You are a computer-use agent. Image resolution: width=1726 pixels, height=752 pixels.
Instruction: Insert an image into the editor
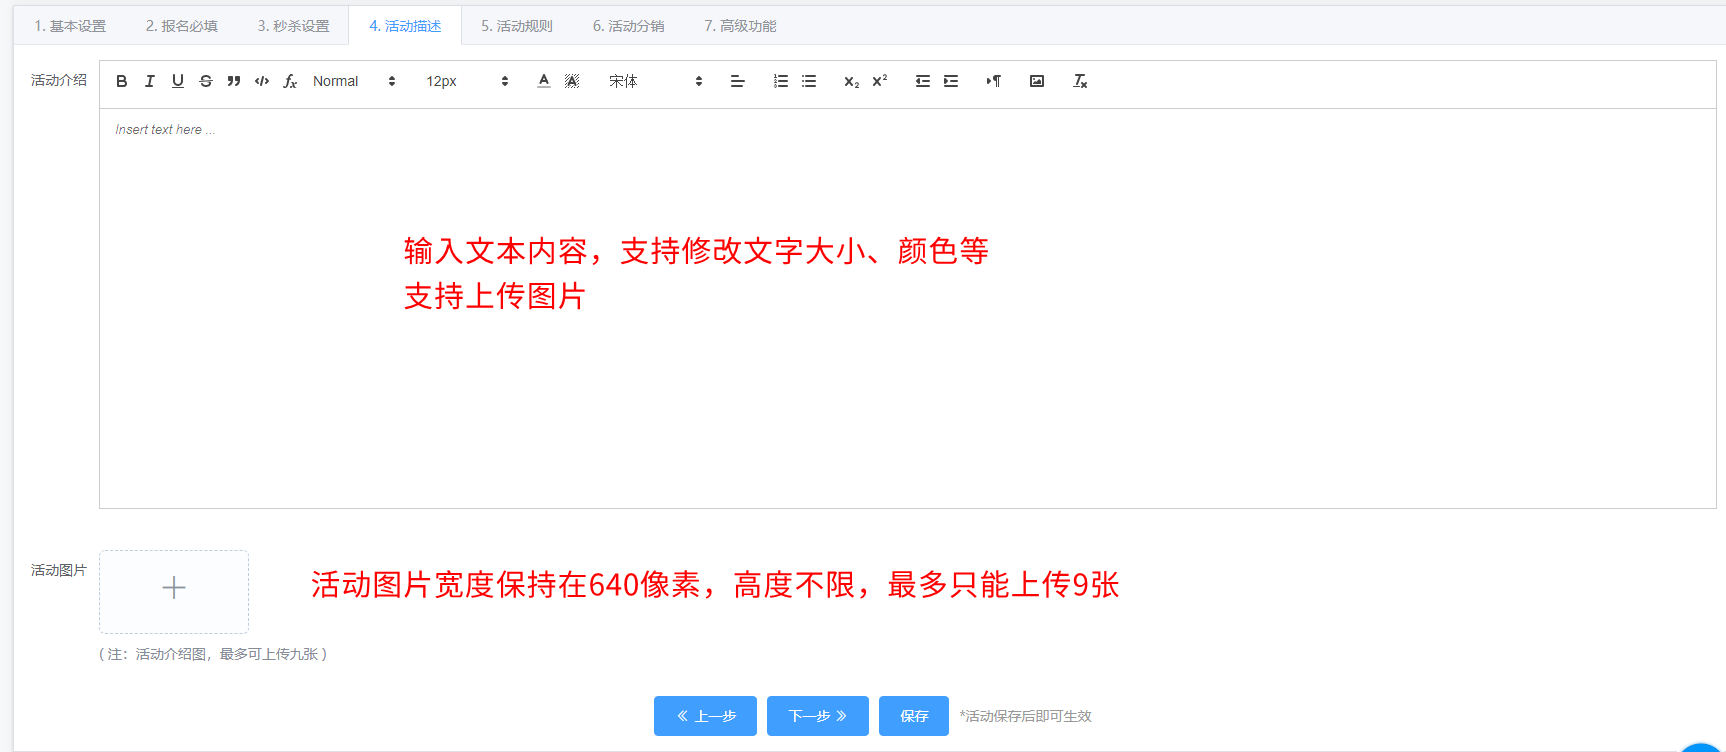coord(1037,81)
